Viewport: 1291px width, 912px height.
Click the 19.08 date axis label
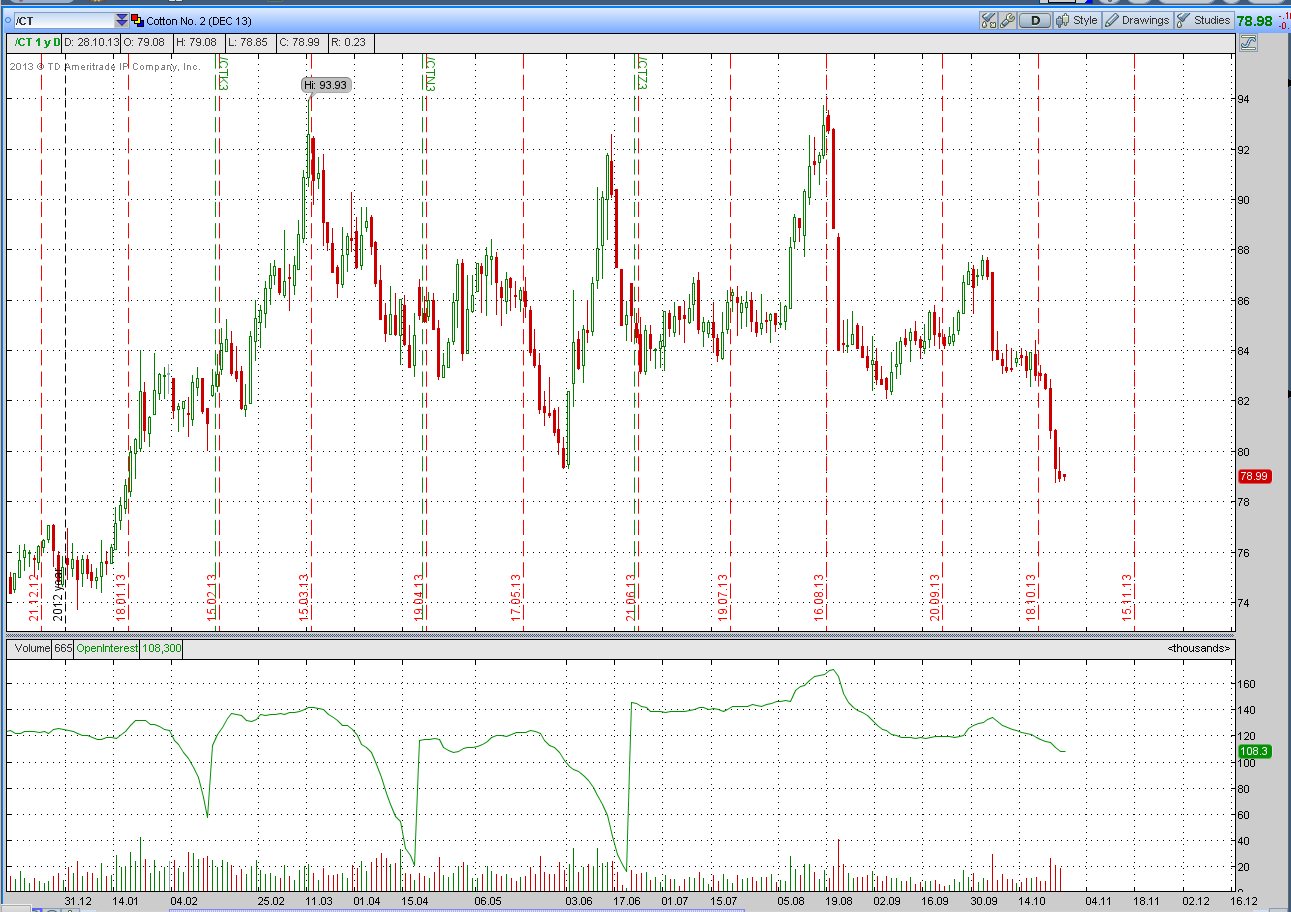coord(838,901)
